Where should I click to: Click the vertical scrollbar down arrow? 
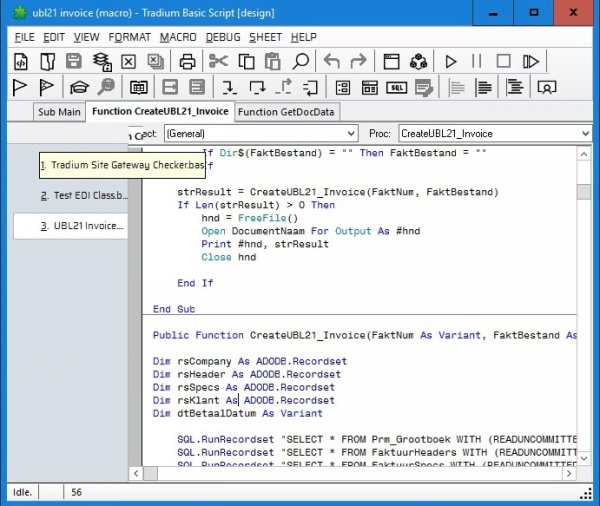pos(584,458)
